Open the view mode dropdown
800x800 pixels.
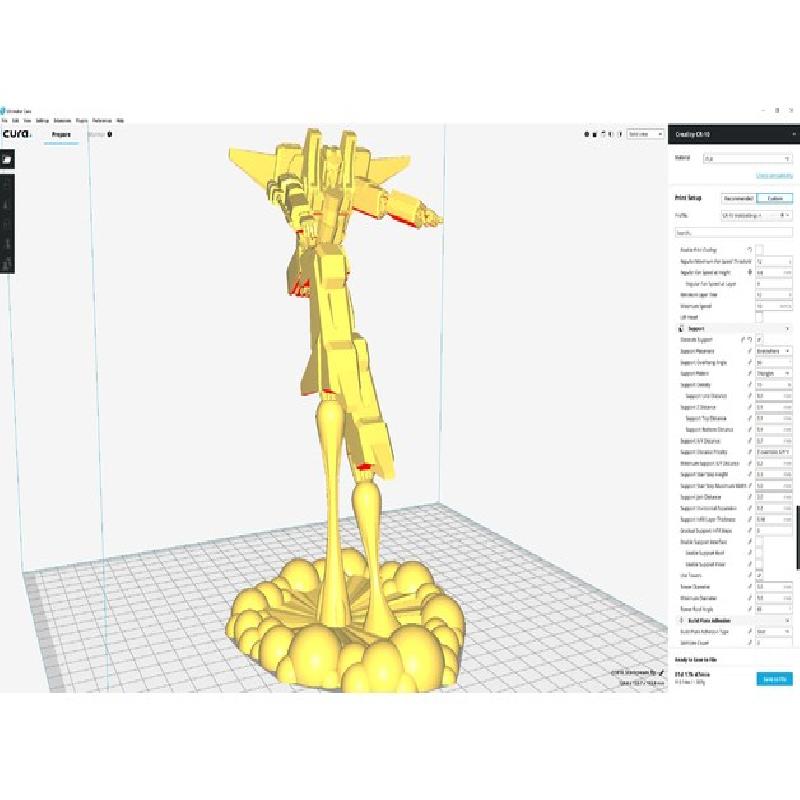[645, 134]
